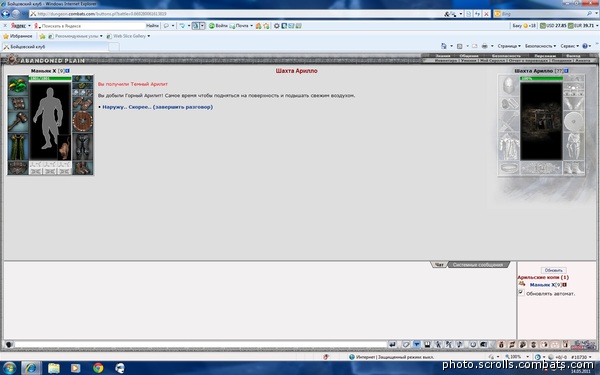Open the info icon next to Шахта Арилло [??]
Screen dimensions: 600x375
566,71
